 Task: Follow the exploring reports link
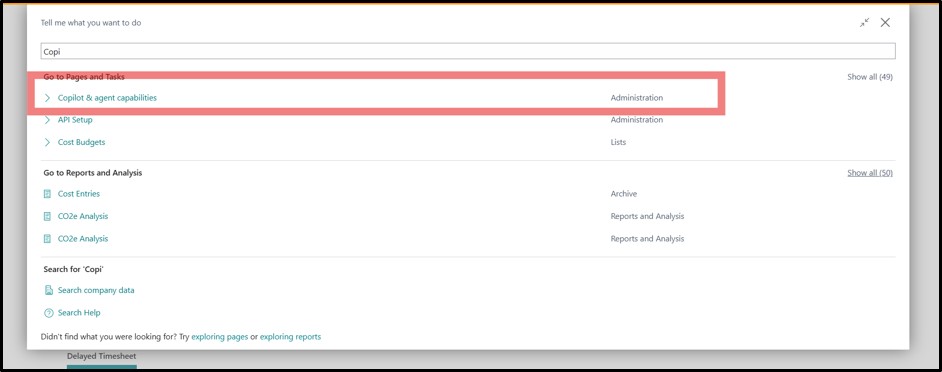290,337
